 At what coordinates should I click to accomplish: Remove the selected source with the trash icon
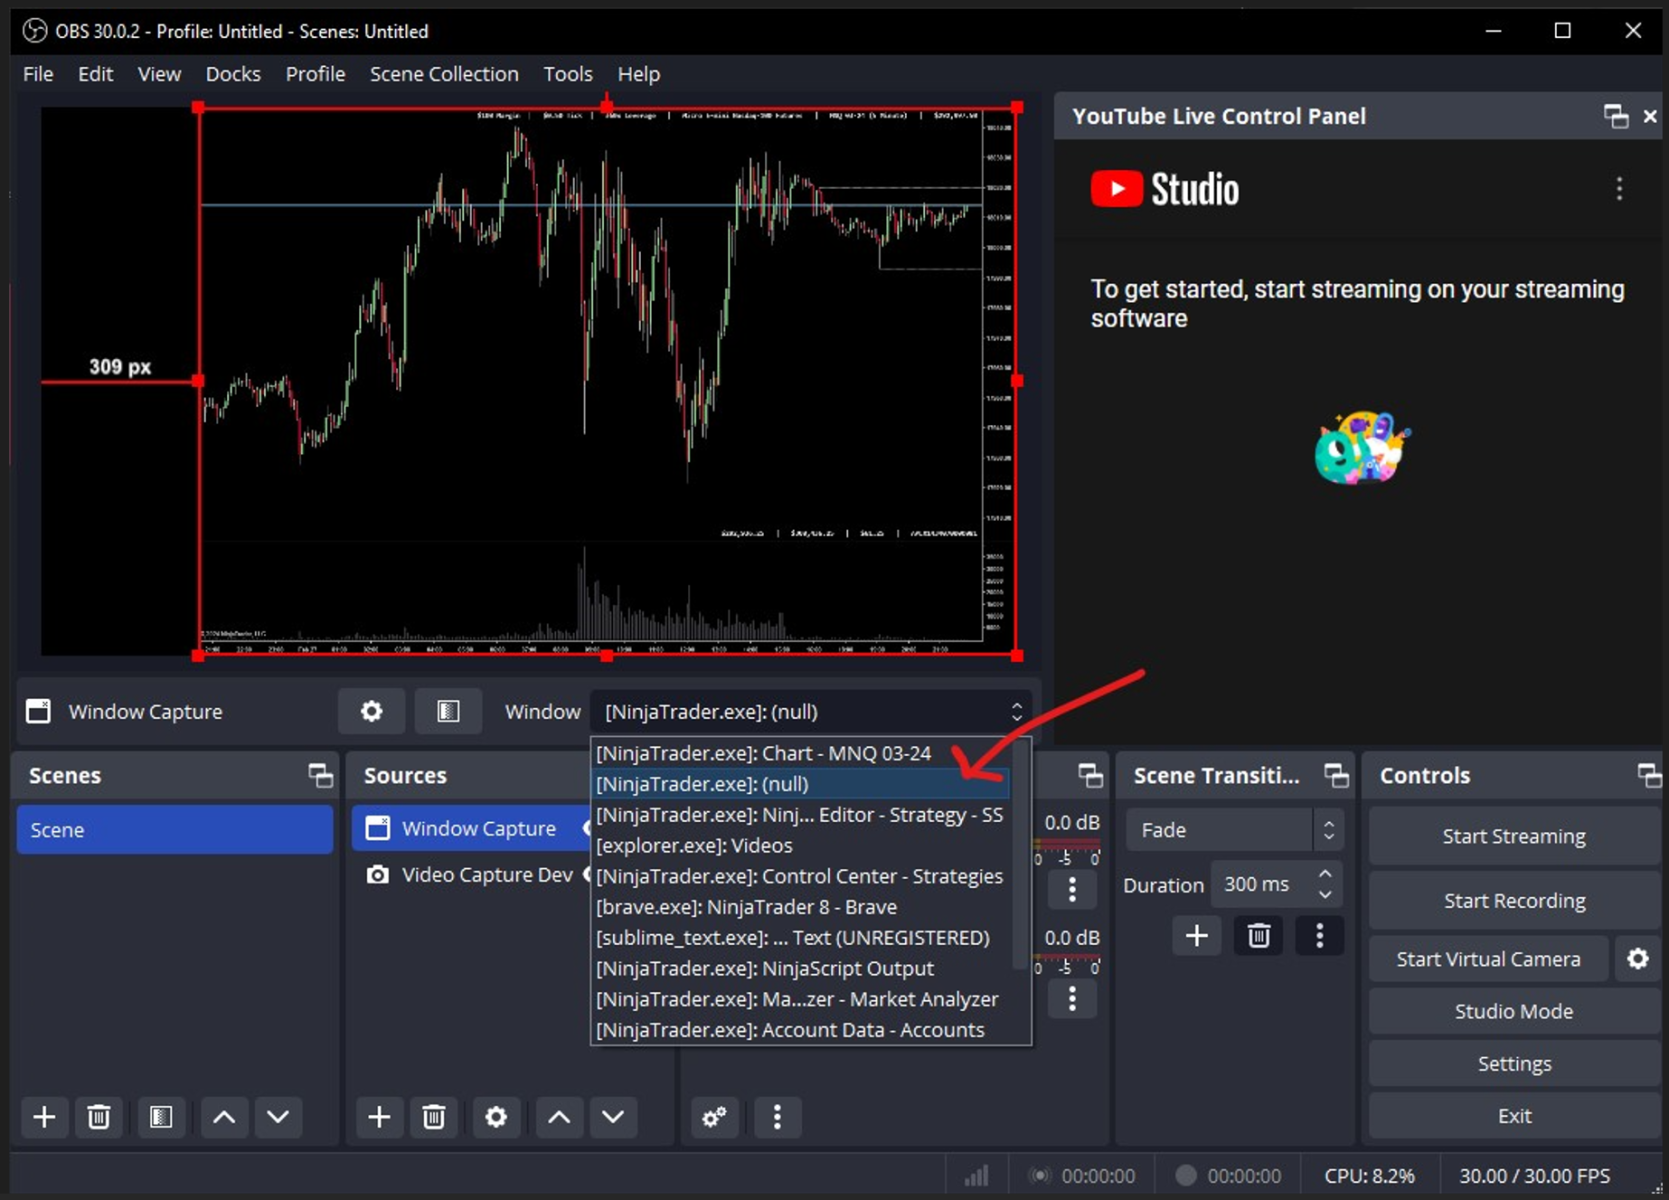tap(433, 1117)
